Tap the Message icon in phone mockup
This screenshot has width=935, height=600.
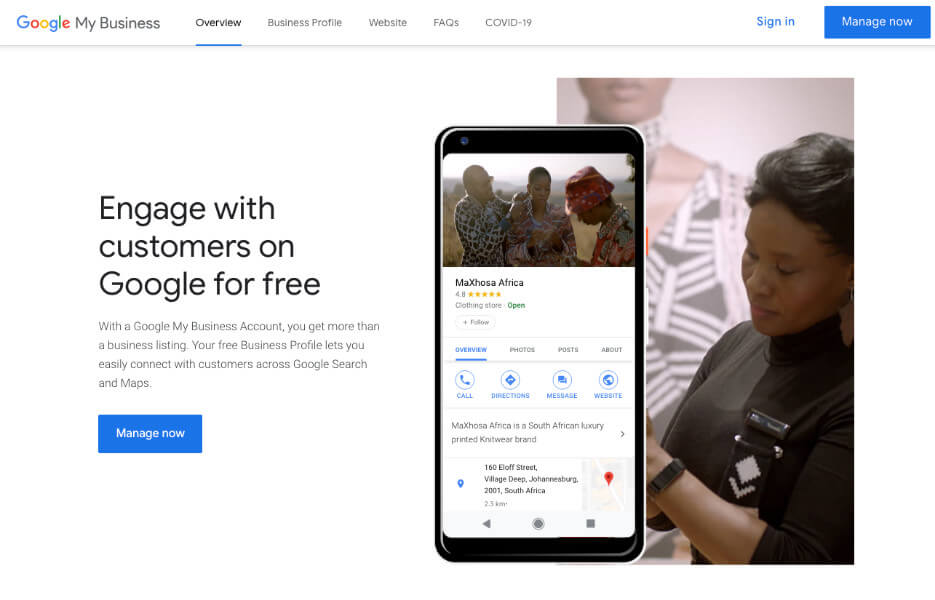(x=562, y=380)
